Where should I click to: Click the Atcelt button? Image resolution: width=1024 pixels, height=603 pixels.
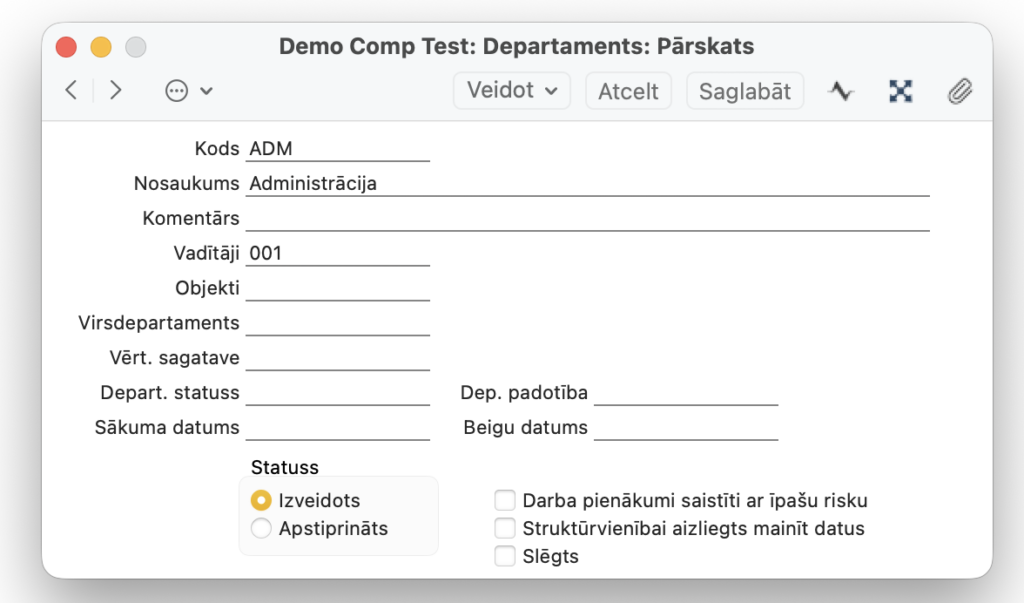tap(628, 91)
